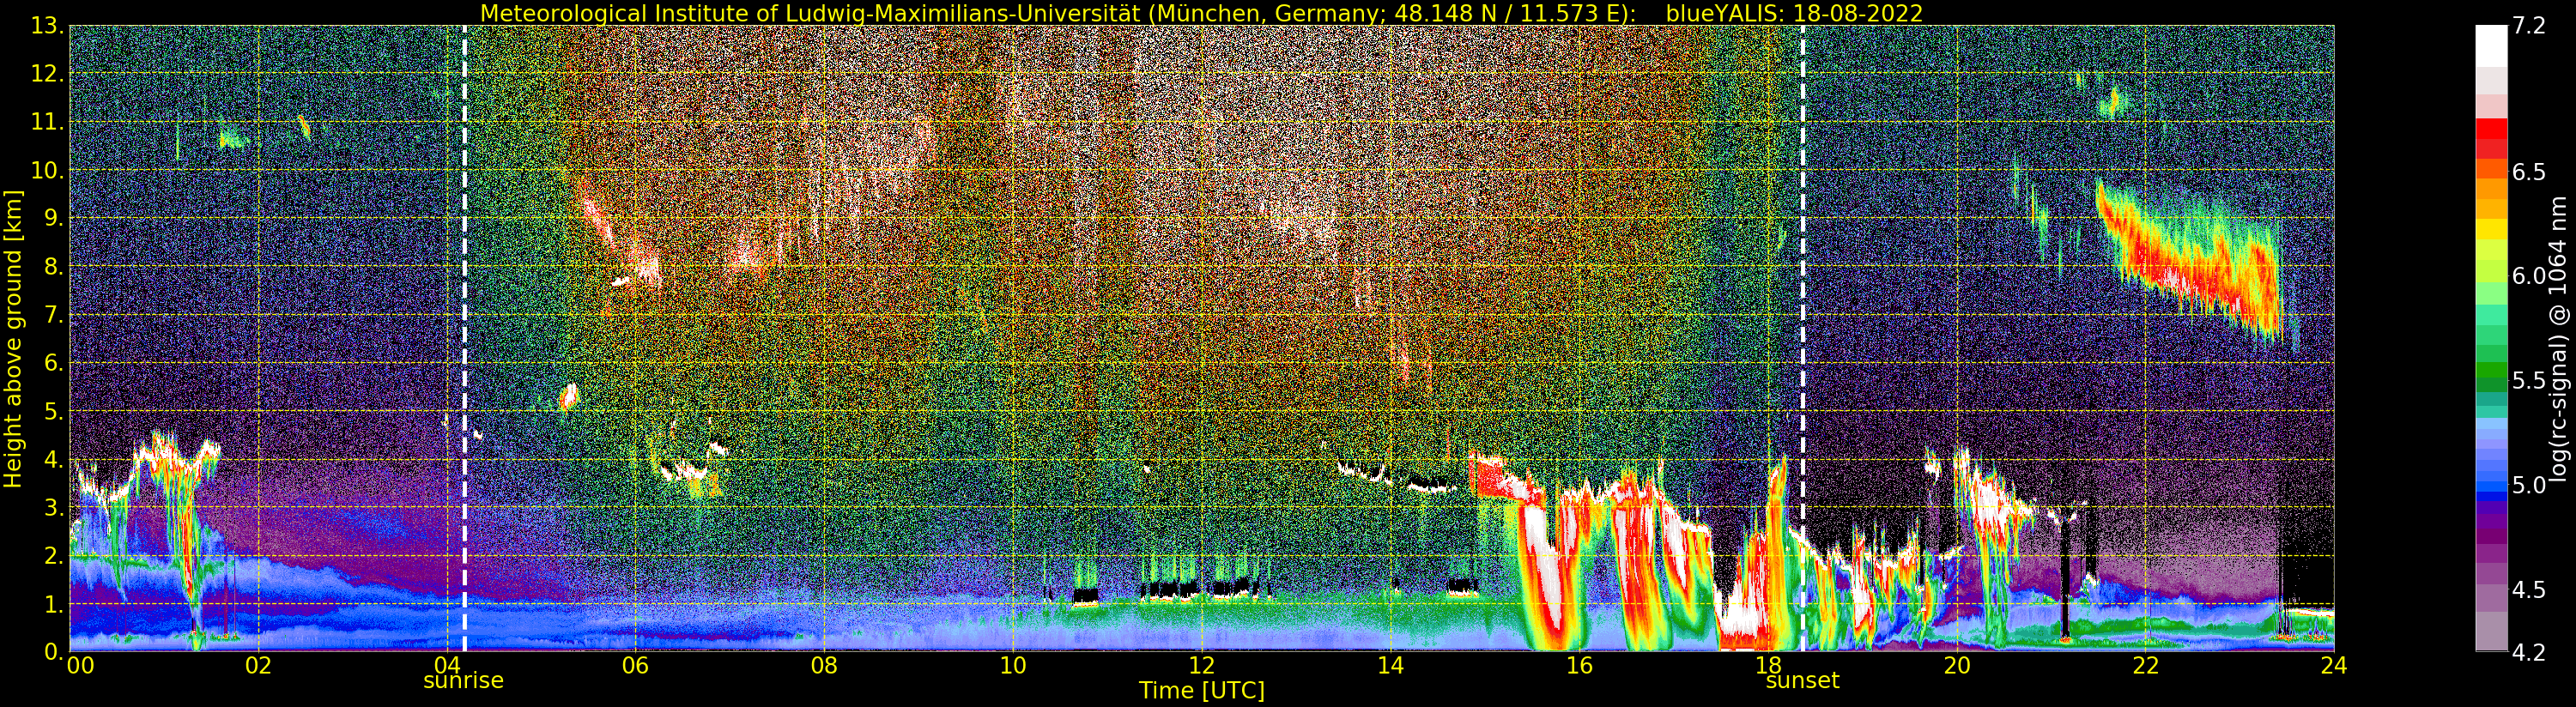Click the height axis tick label 1
This screenshot has width=2576, height=707.
pyautogui.click(x=53, y=605)
